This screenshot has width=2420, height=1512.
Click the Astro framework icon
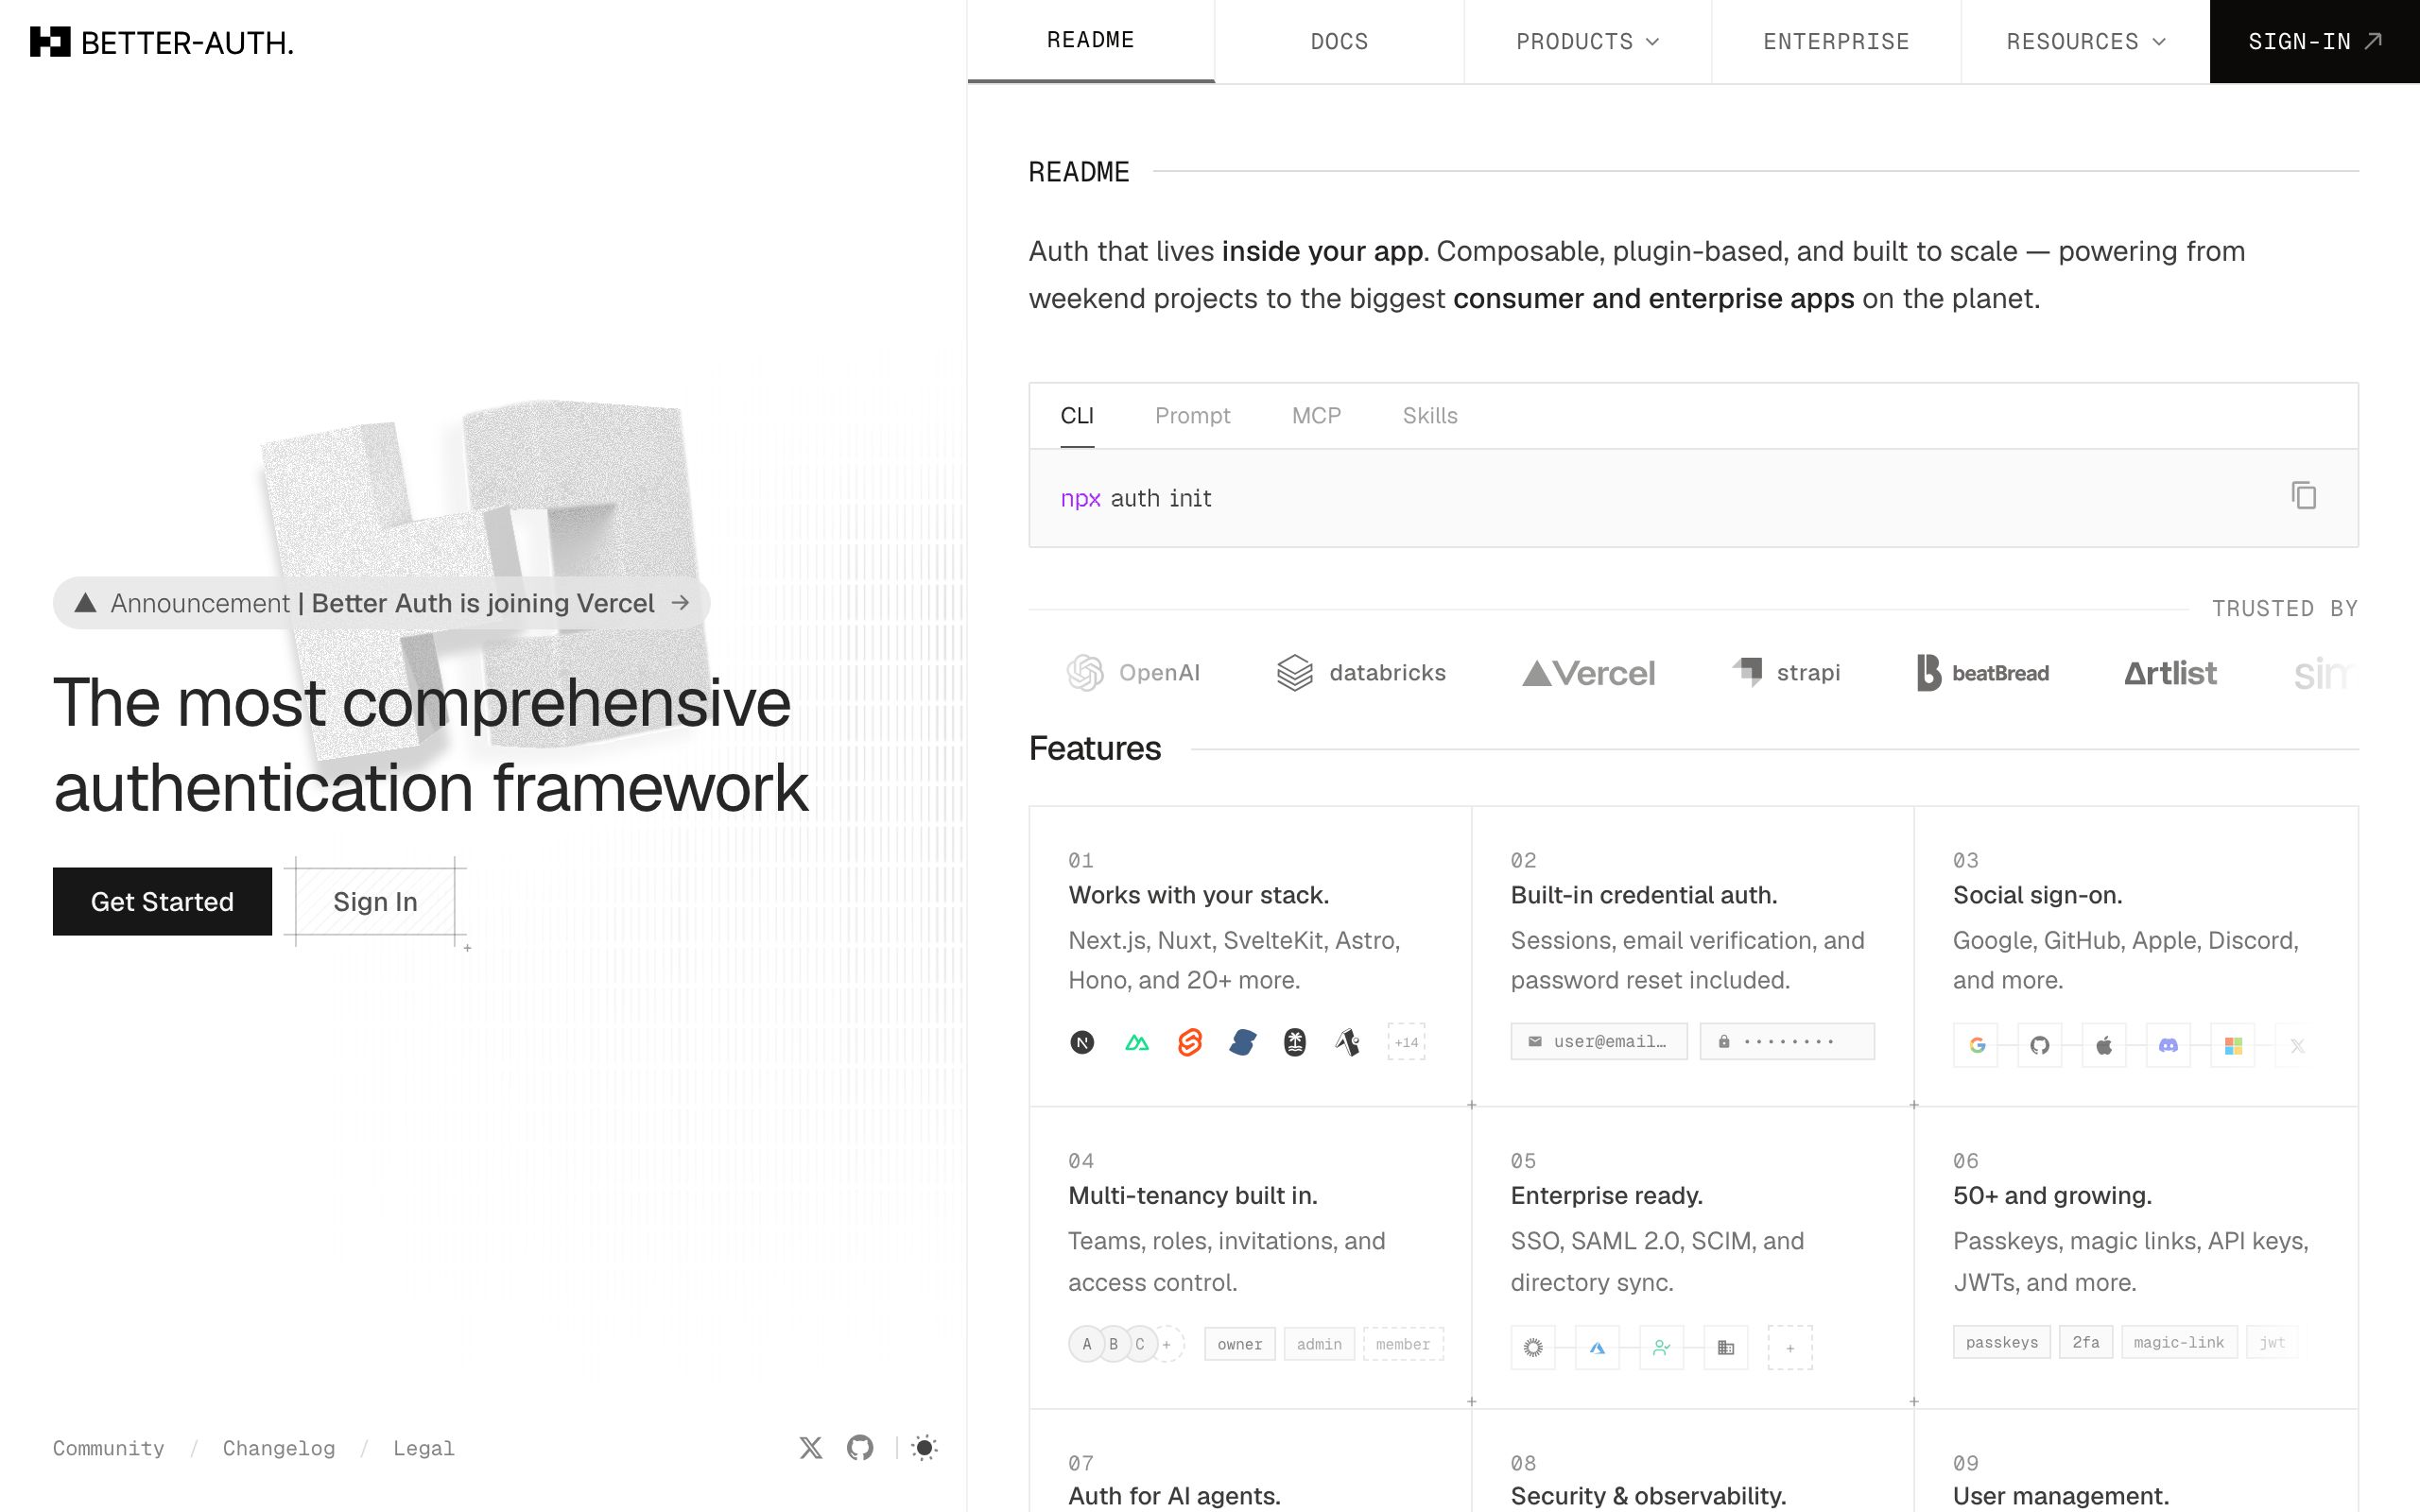click(1348, 1043)
